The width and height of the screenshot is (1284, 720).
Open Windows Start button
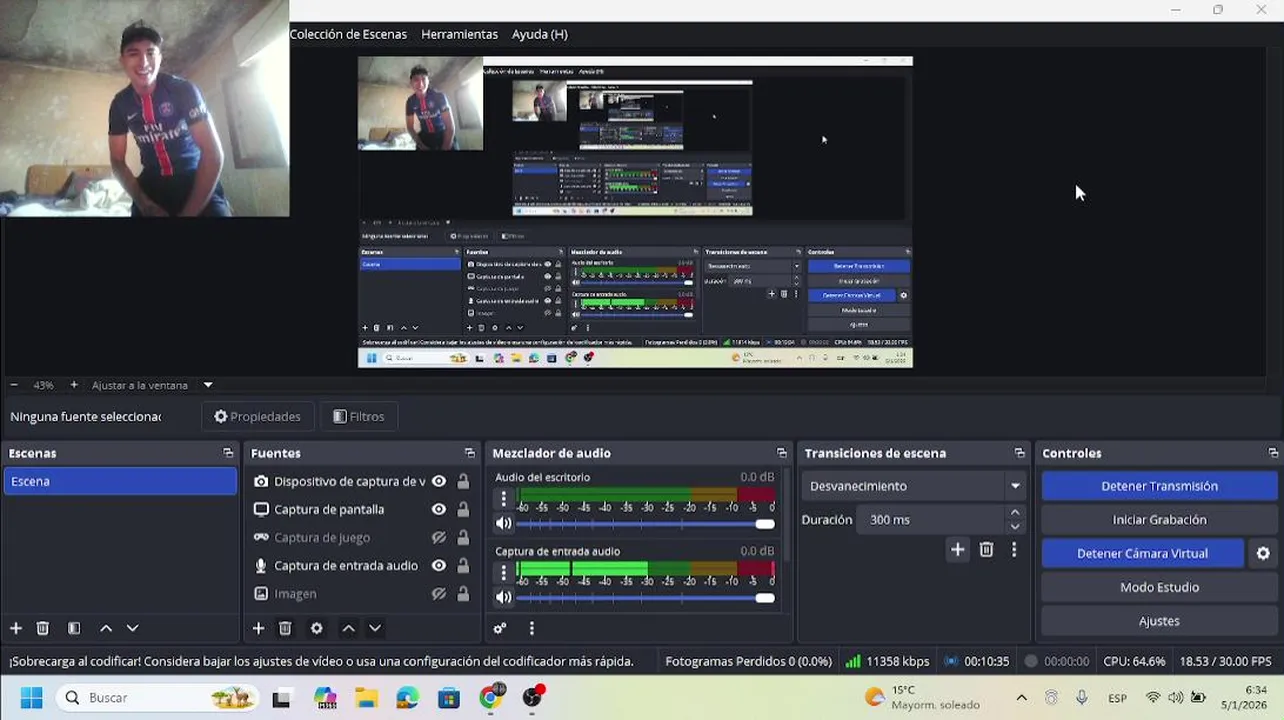pos(31,698)
